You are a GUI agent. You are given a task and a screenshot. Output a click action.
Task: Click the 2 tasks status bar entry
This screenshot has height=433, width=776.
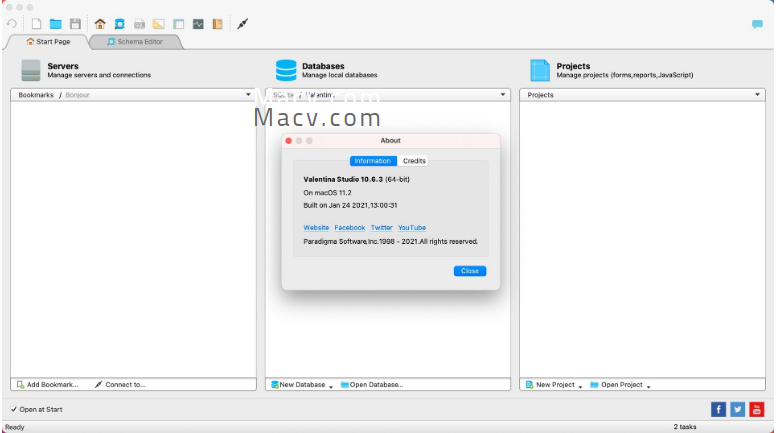pyautogui.click(x=684, y=427)
